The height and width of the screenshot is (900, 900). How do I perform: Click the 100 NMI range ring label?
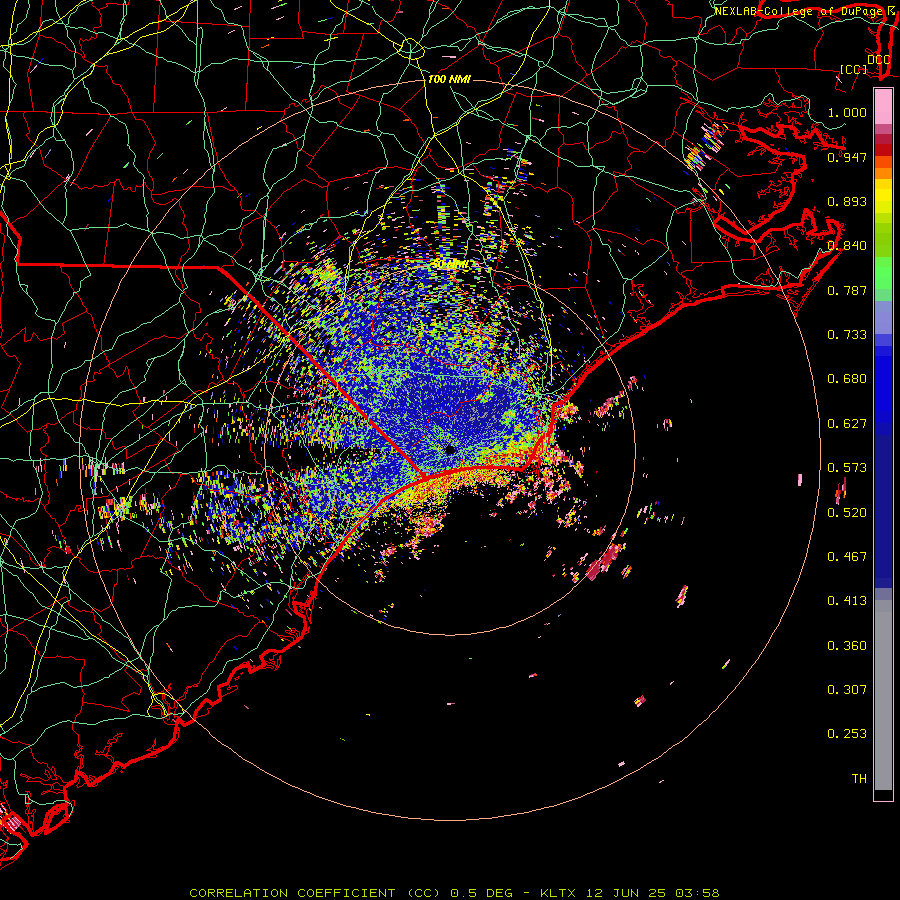coord(449,79)
